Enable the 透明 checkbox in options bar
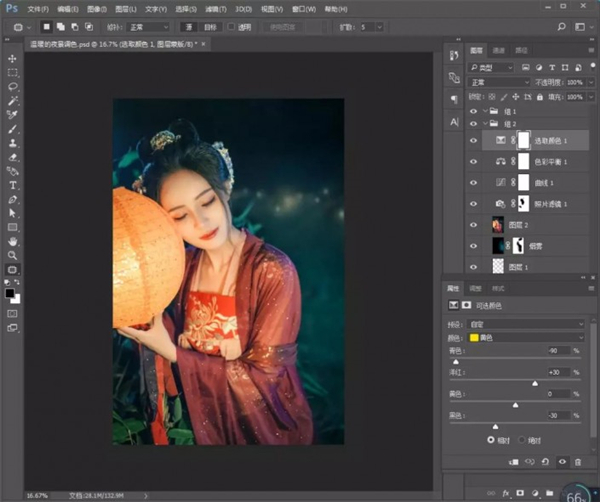The height and width of the screenshot is (502, 600). pyautogui.click(x=233, y=27)
